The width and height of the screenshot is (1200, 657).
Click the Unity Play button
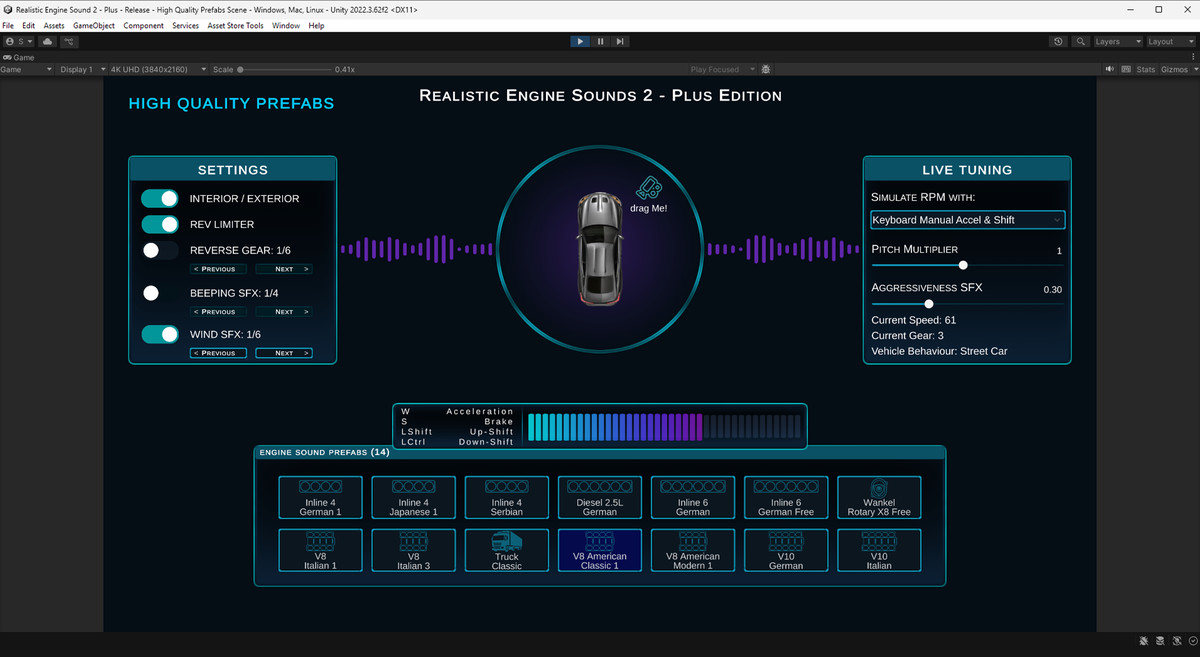580,41
